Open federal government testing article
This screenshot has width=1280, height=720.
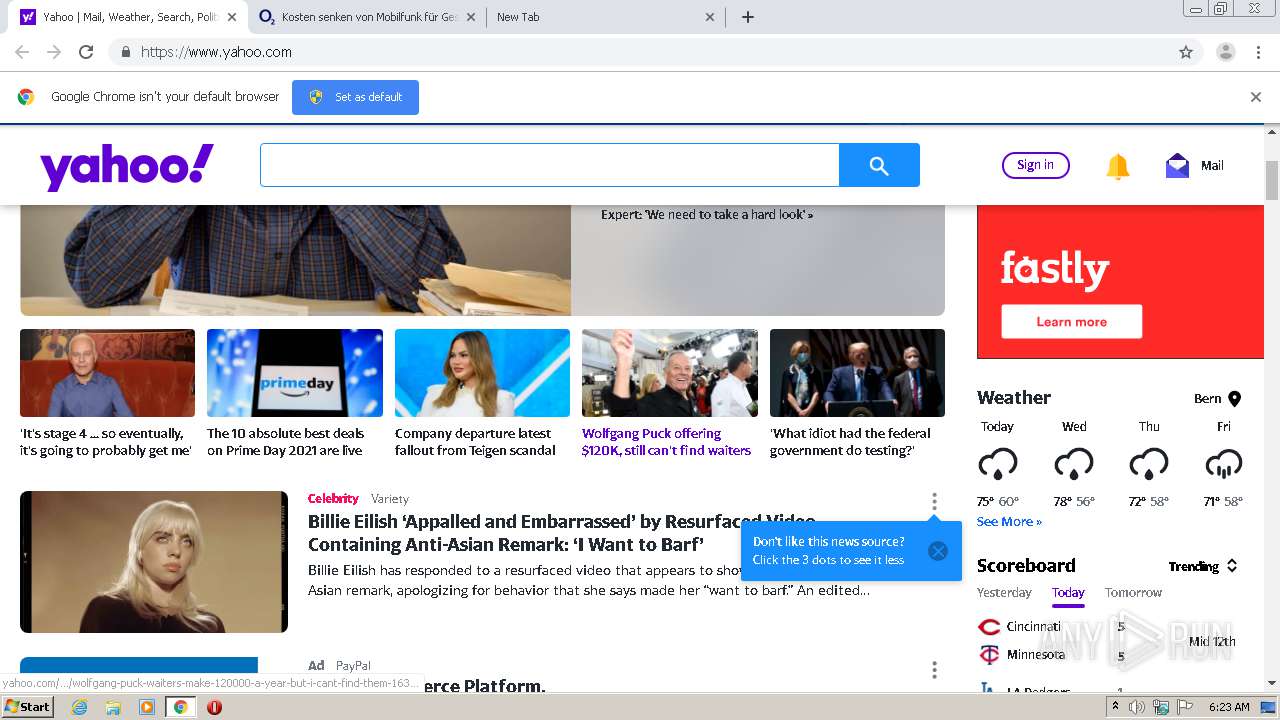(850, 442)
